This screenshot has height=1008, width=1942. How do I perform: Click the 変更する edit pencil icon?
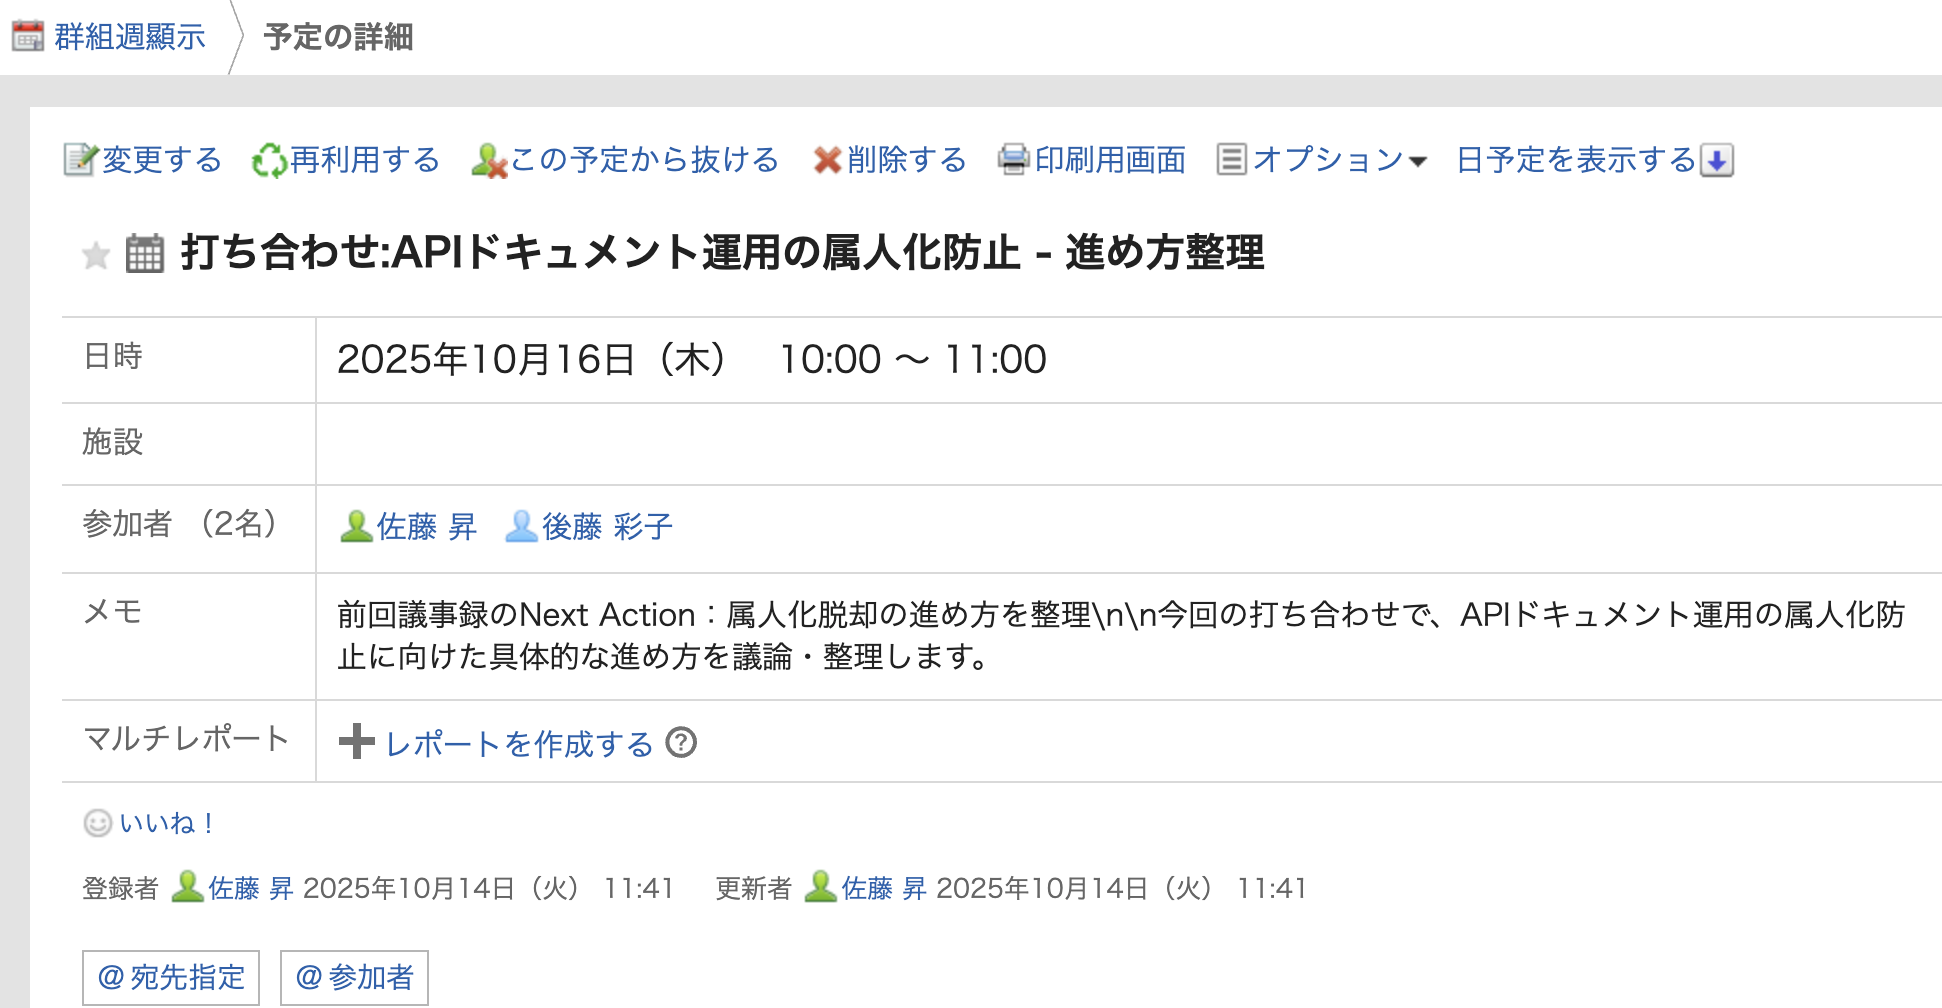pyautogui.click(x=80, y=160)
